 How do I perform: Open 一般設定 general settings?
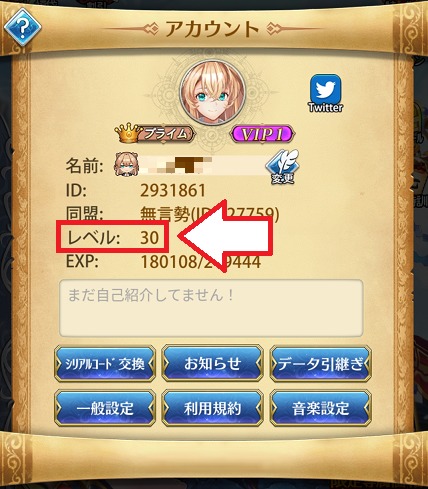[105, 408]
